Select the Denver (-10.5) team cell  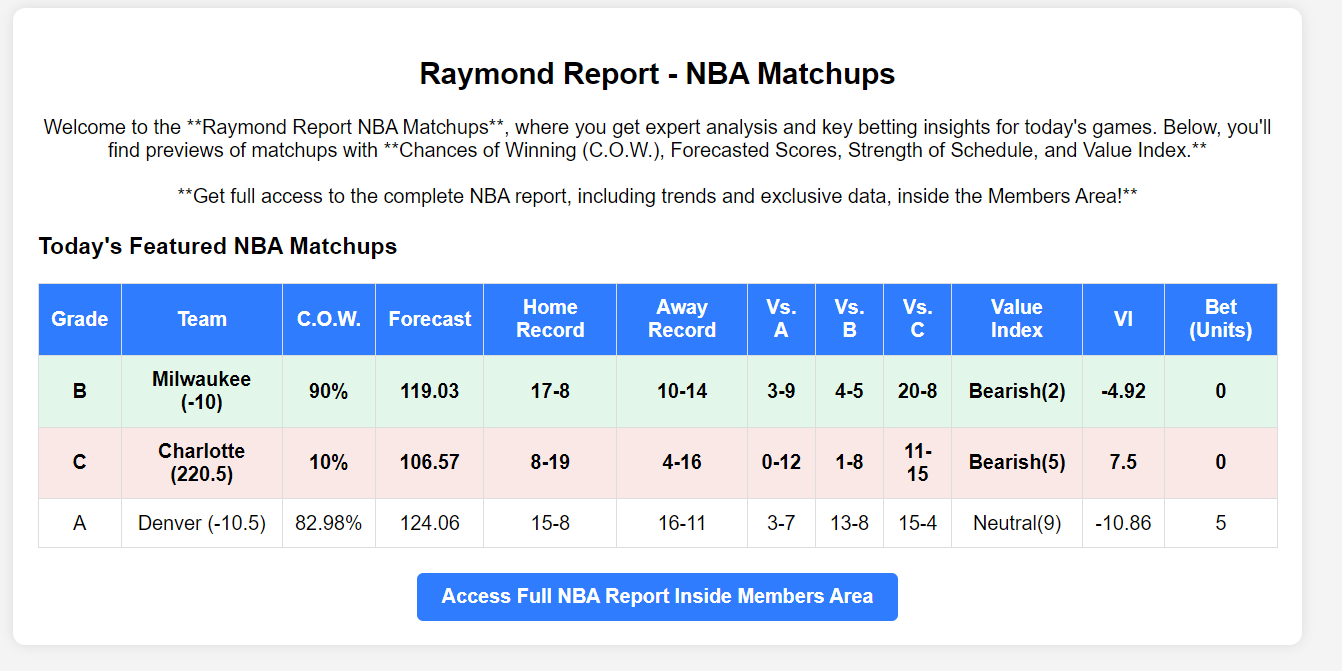[202, 523]
